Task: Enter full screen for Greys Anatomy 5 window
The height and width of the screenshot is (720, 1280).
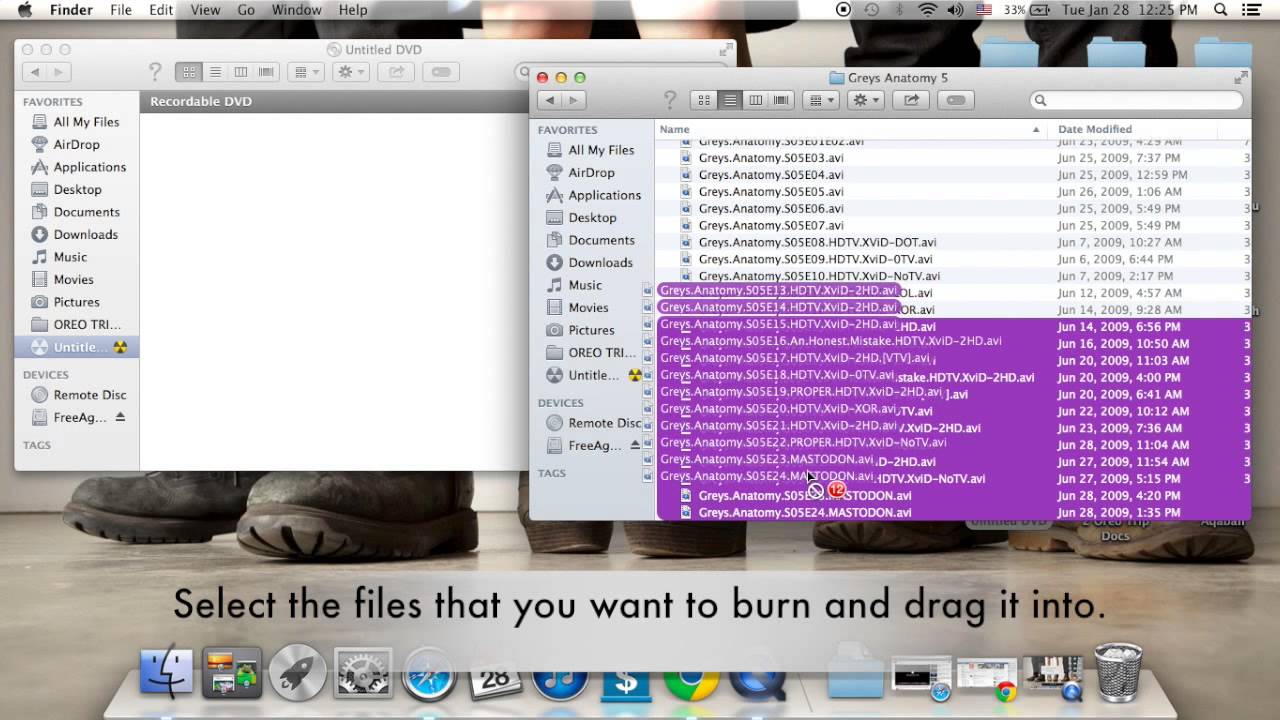Action: [x=1241, y=77]
